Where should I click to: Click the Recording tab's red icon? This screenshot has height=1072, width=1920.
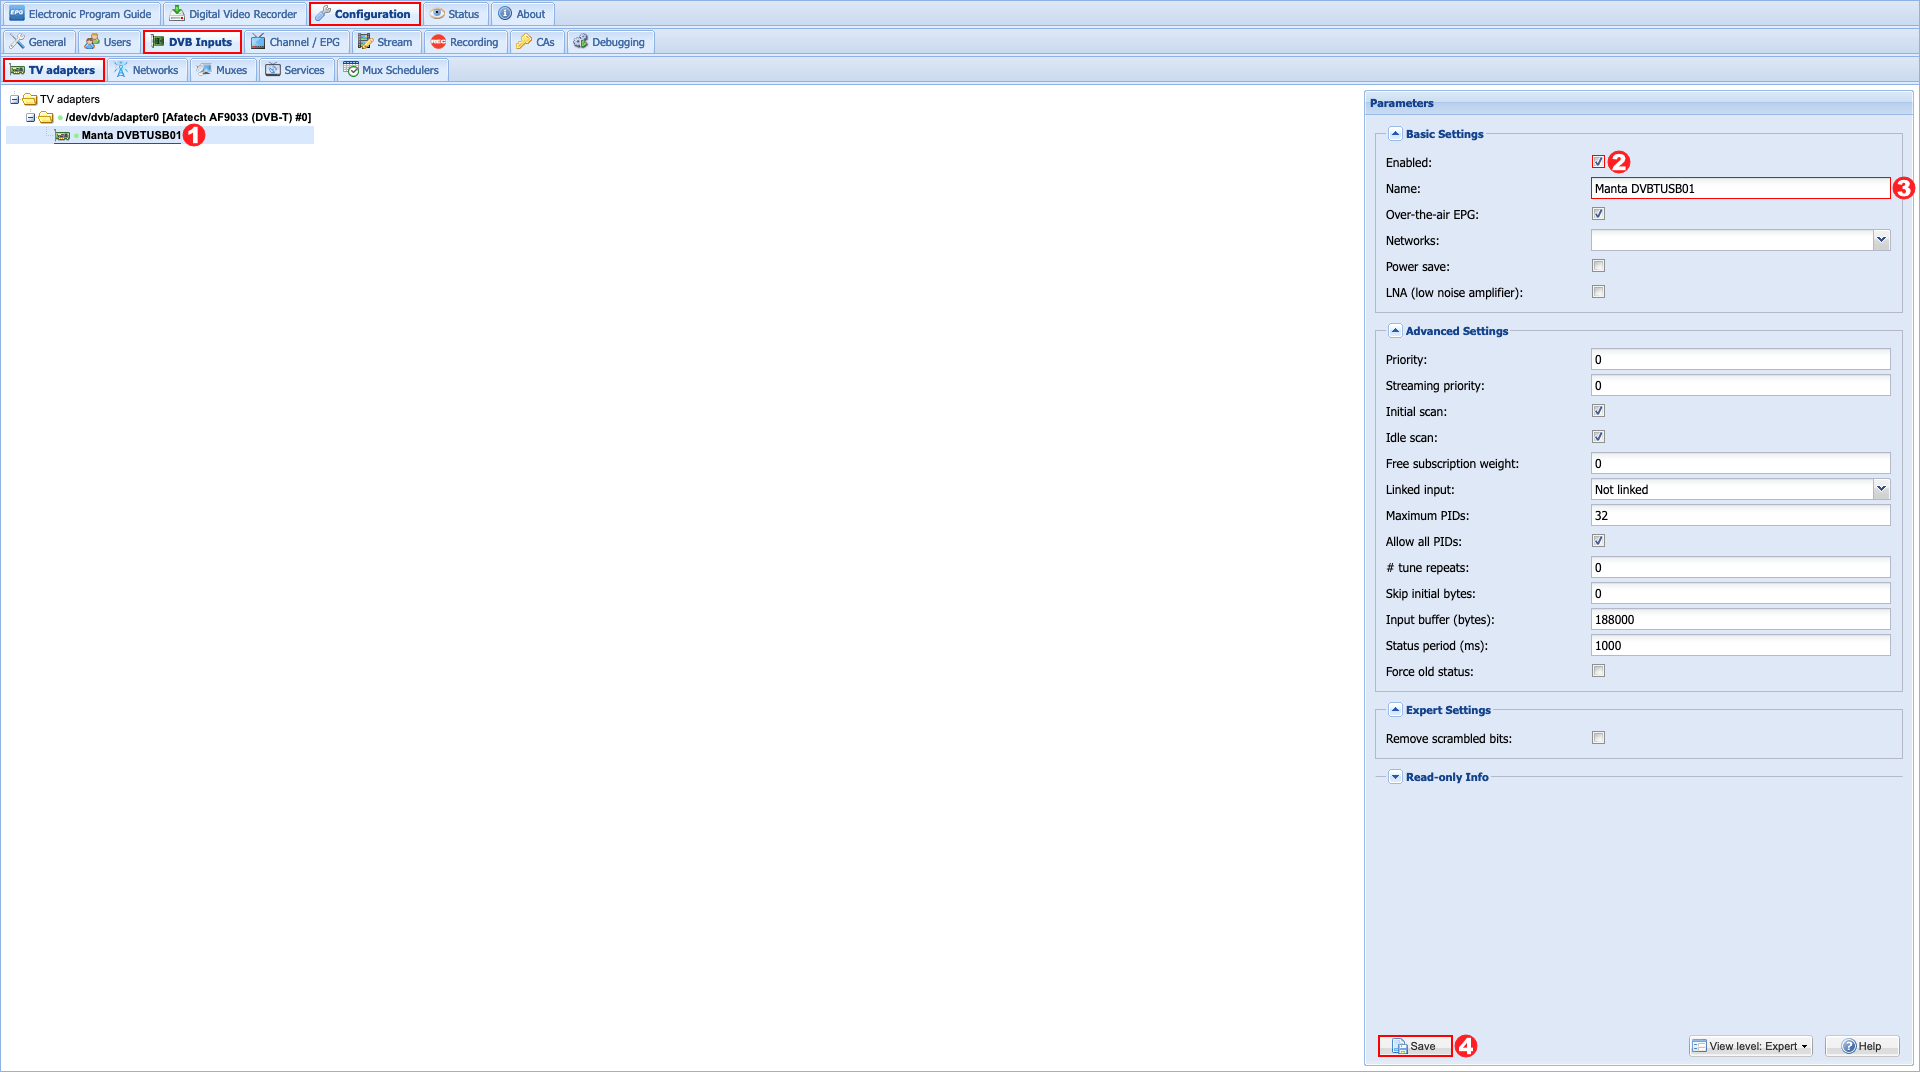pyautogui.click(x=438, y=42)
